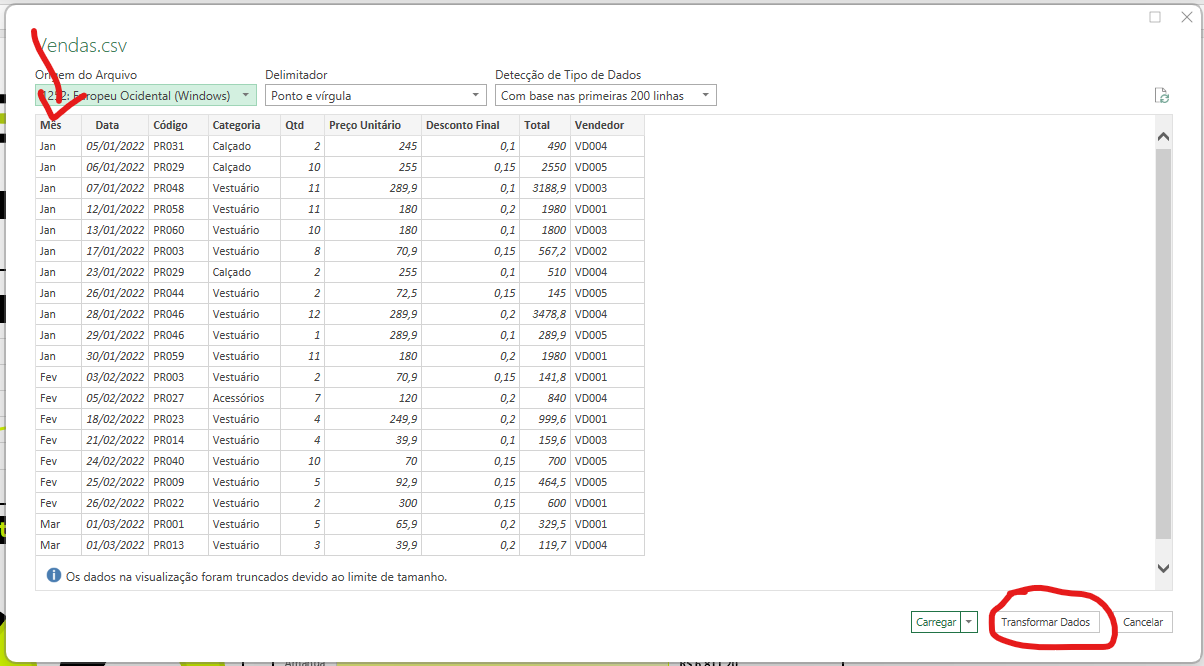Click the Transformar Dados button

1046,622
